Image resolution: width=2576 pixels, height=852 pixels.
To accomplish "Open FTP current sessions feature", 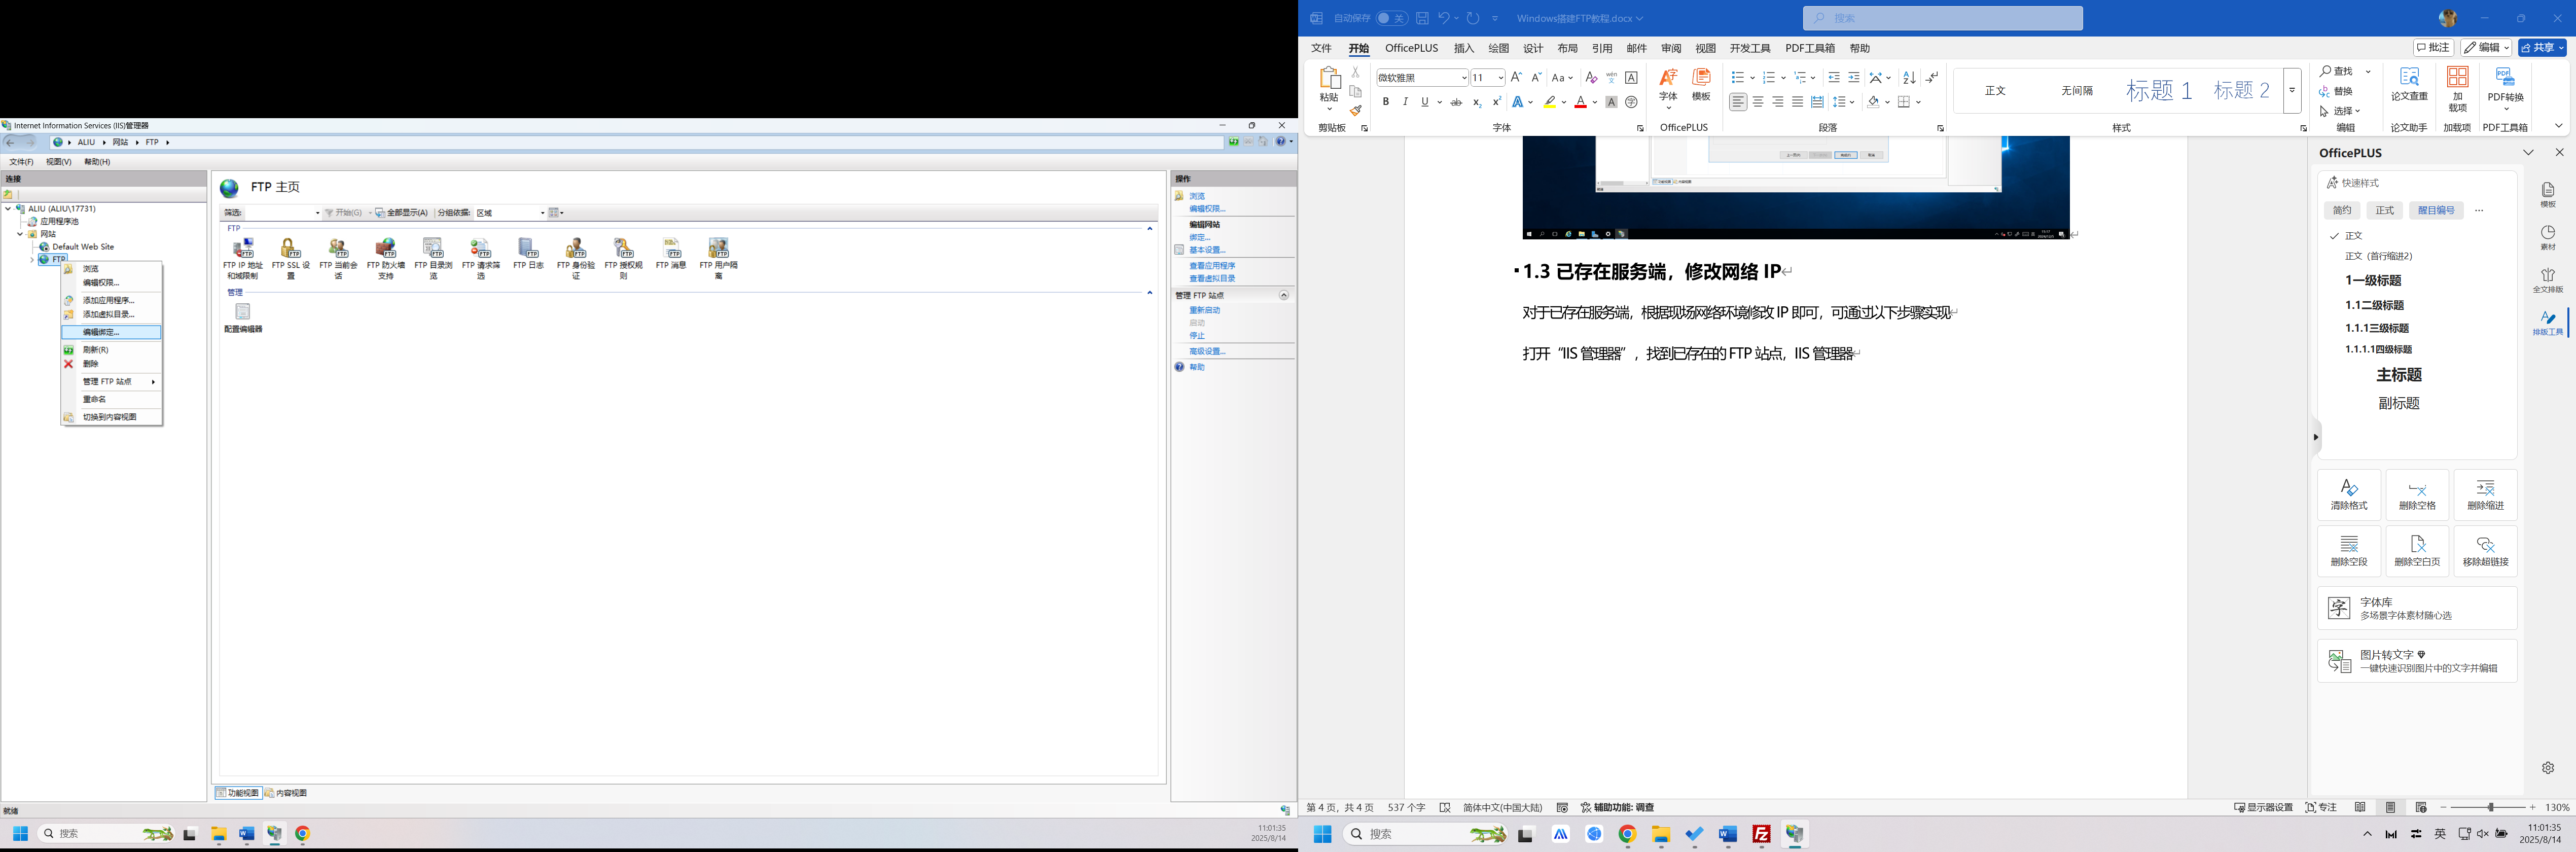I will pos(338,258).
